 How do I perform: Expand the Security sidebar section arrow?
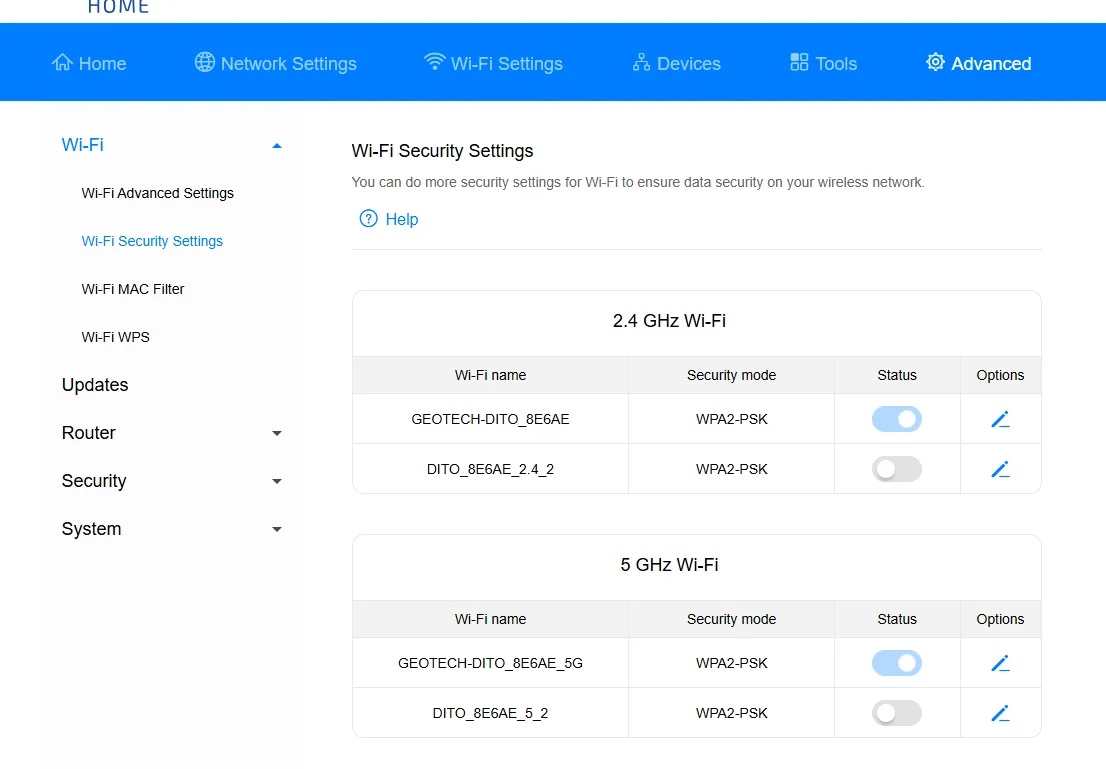(x=276, y=481)
